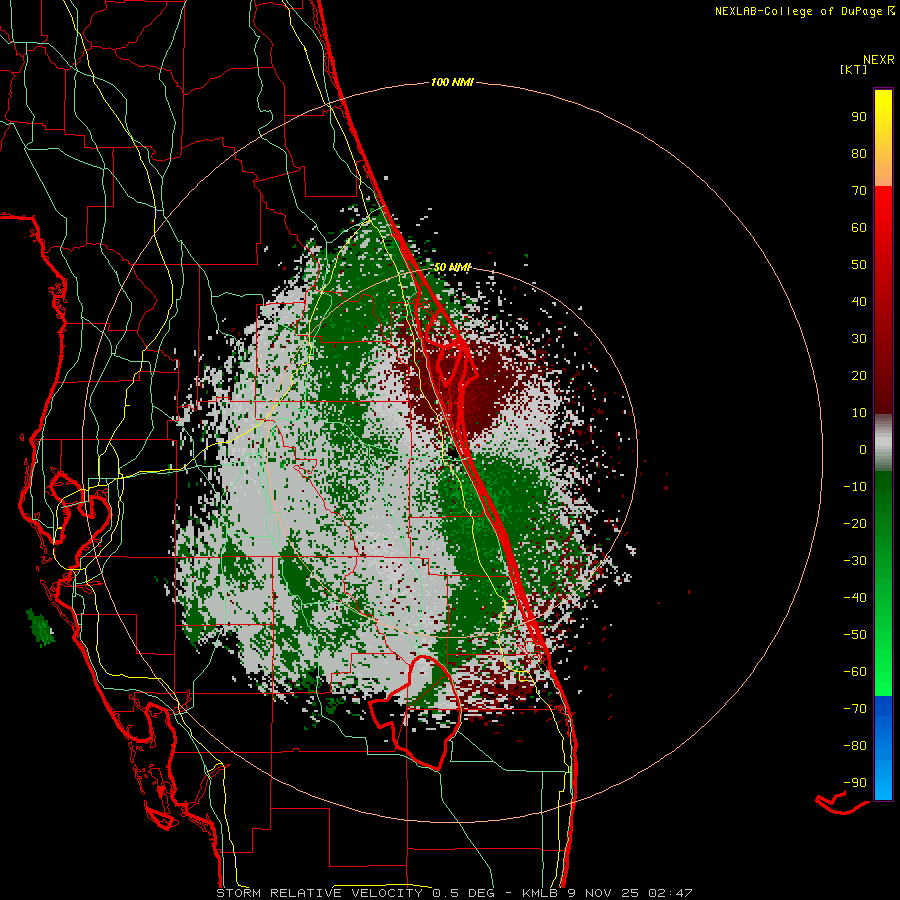Click the -80 value on velocity scale
900x900 pixels.
pyautogui.click(x=855, y=746)
